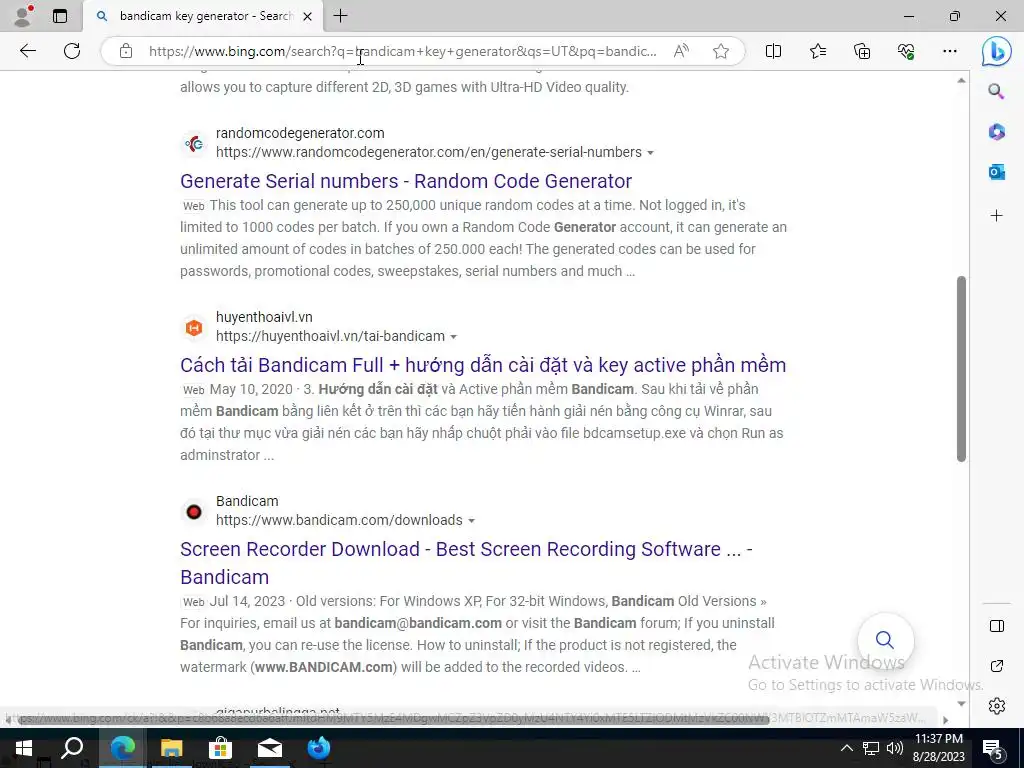The image size is (1024, 768).
Task: Go back to previous page
Action: click(27, 51)
